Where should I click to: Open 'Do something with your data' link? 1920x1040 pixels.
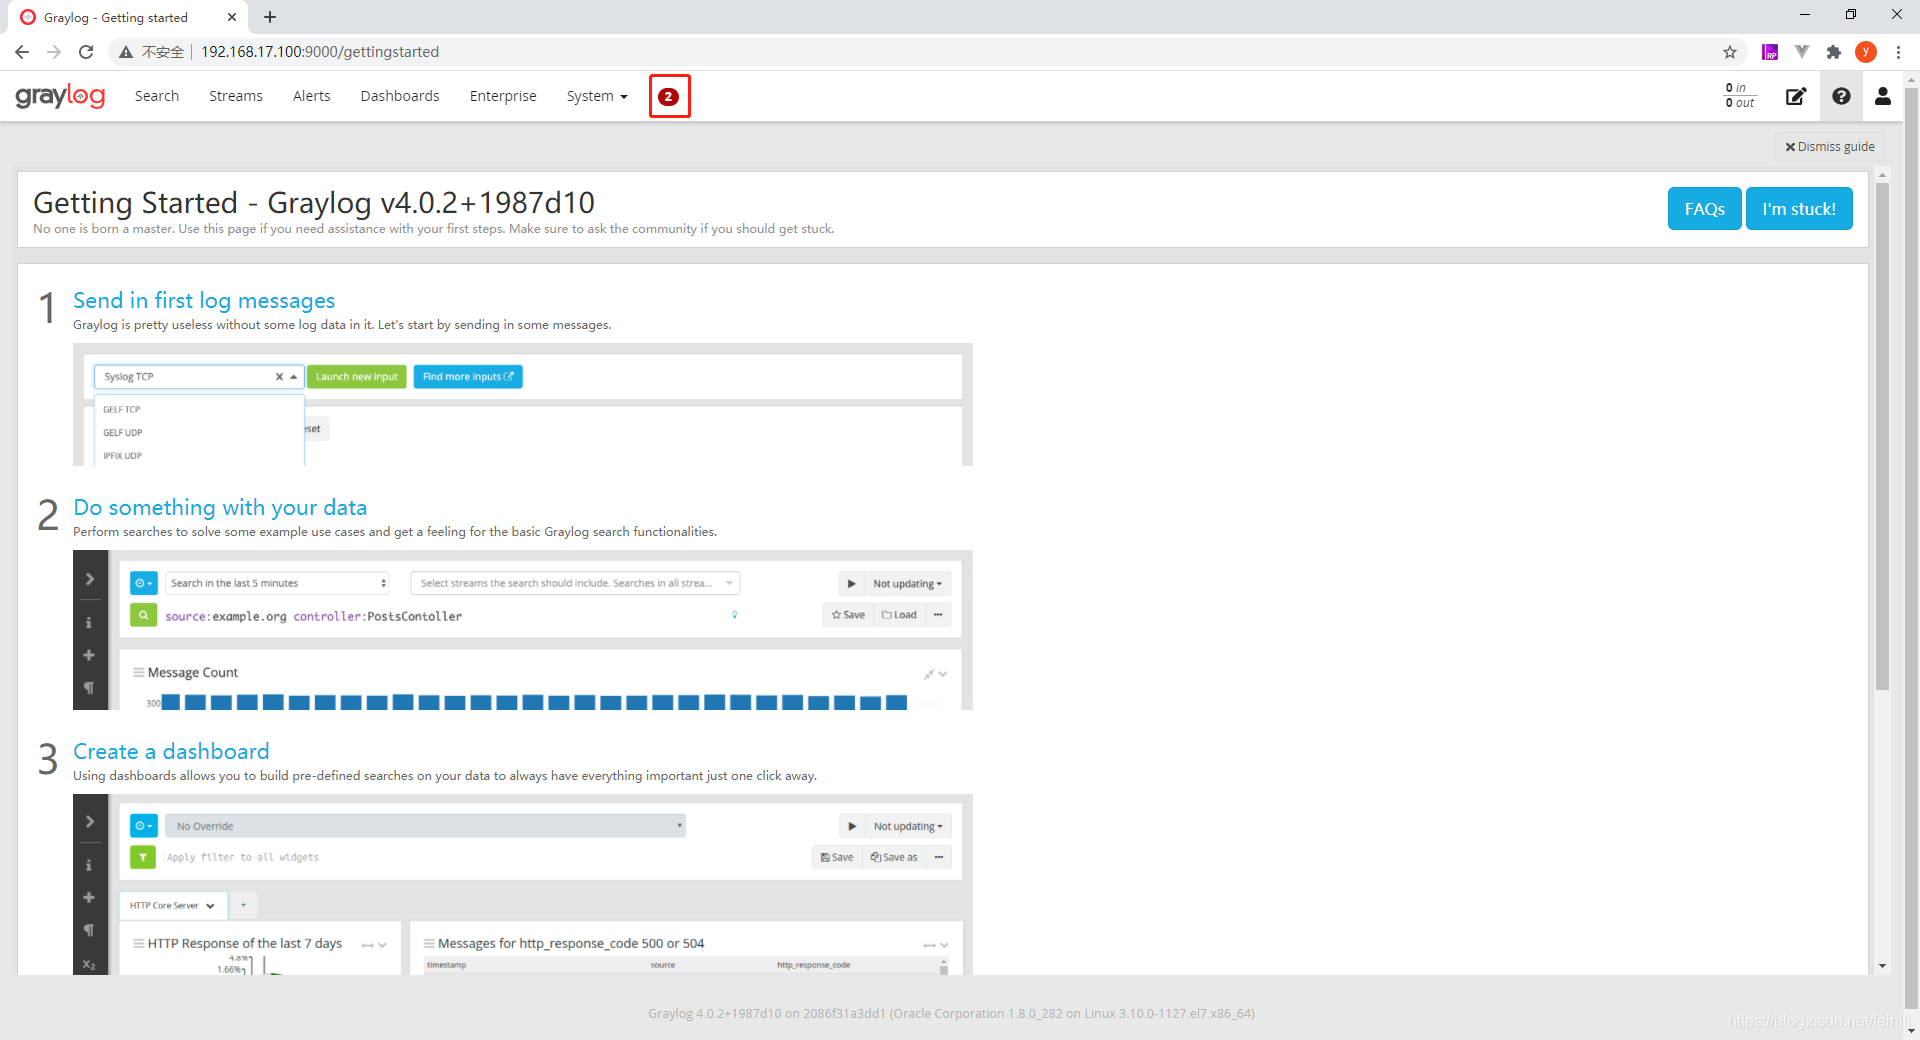[x=220, y=507]
